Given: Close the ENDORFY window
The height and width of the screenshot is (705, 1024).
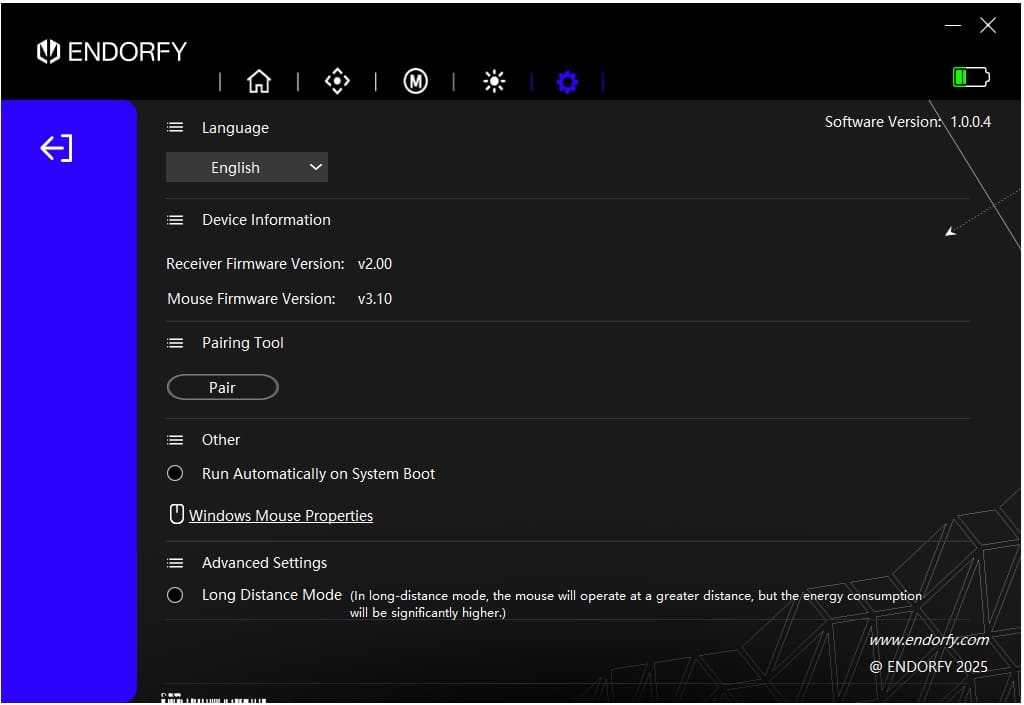Looking at the screenshot, I should [988, 25].
